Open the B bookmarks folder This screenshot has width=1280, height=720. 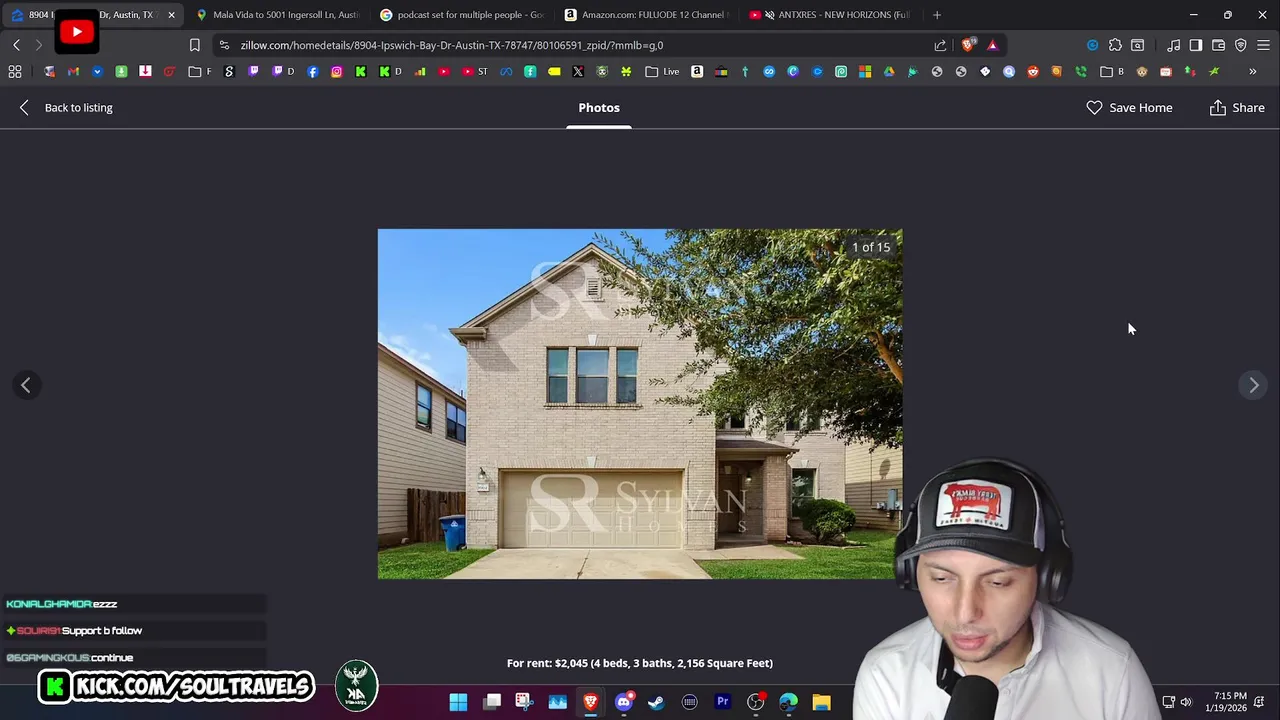click(1112, 72)
